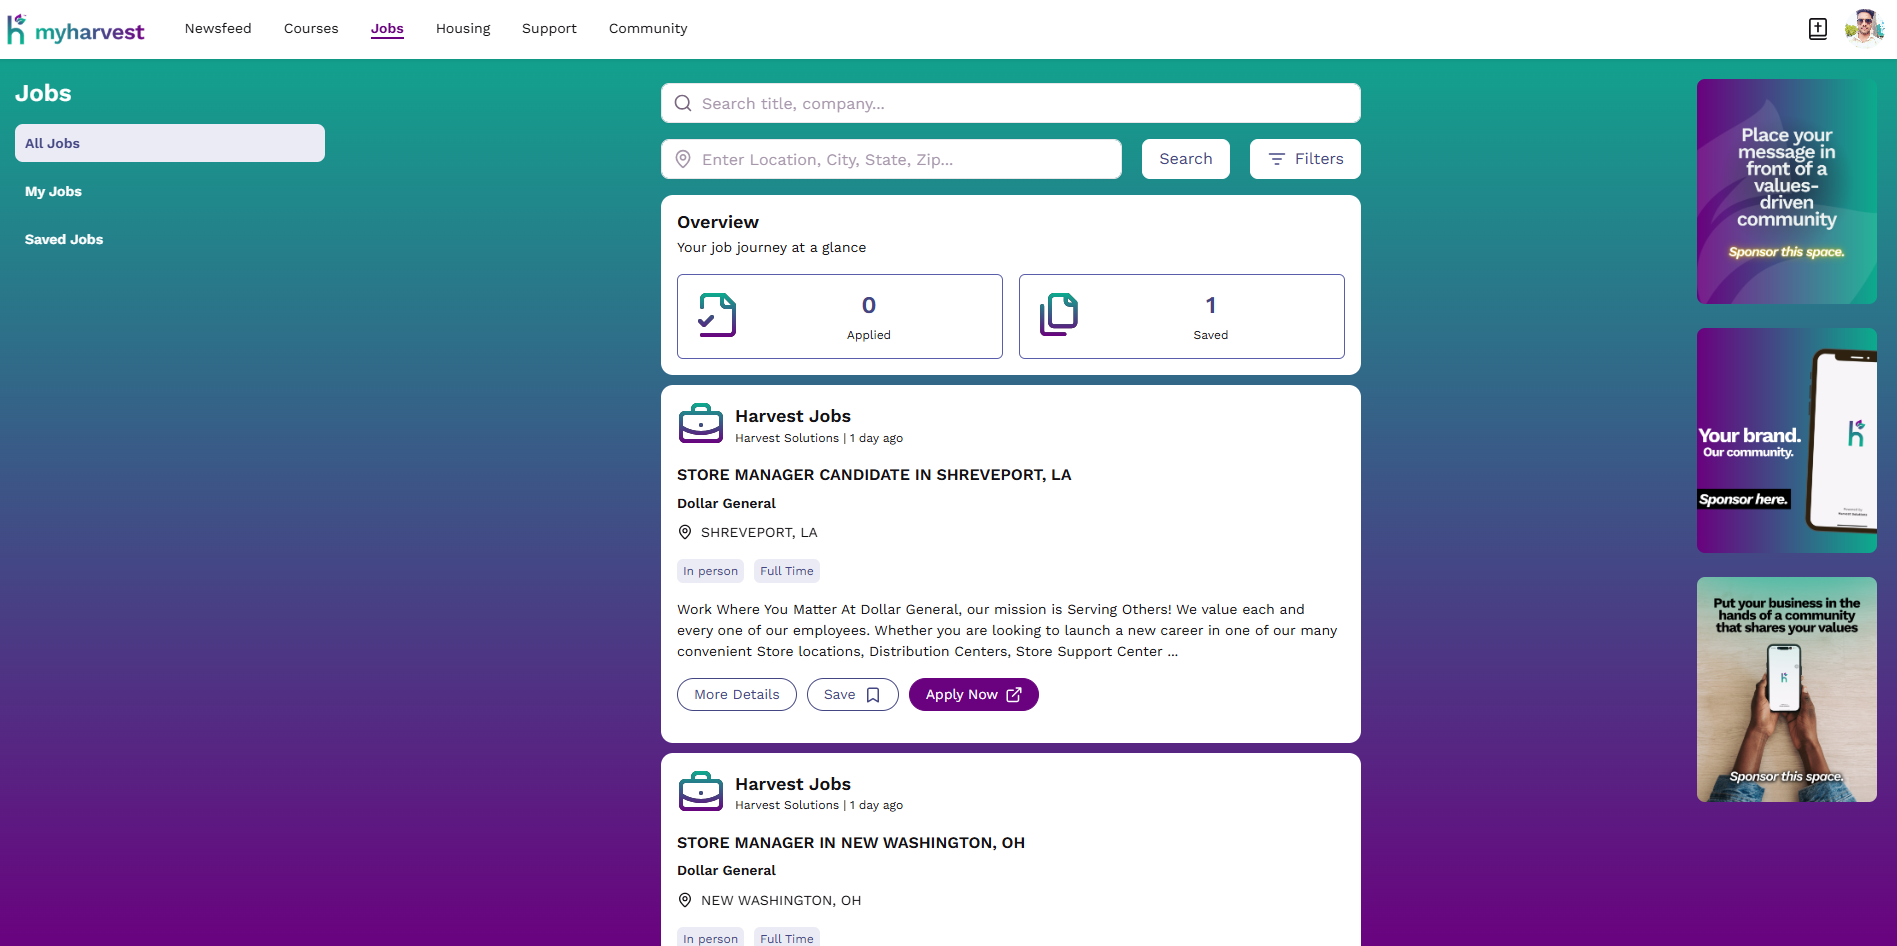Click briefcase icon on Shreveport job listing
The image size is (1897, 946).
[x=701, y=424]
